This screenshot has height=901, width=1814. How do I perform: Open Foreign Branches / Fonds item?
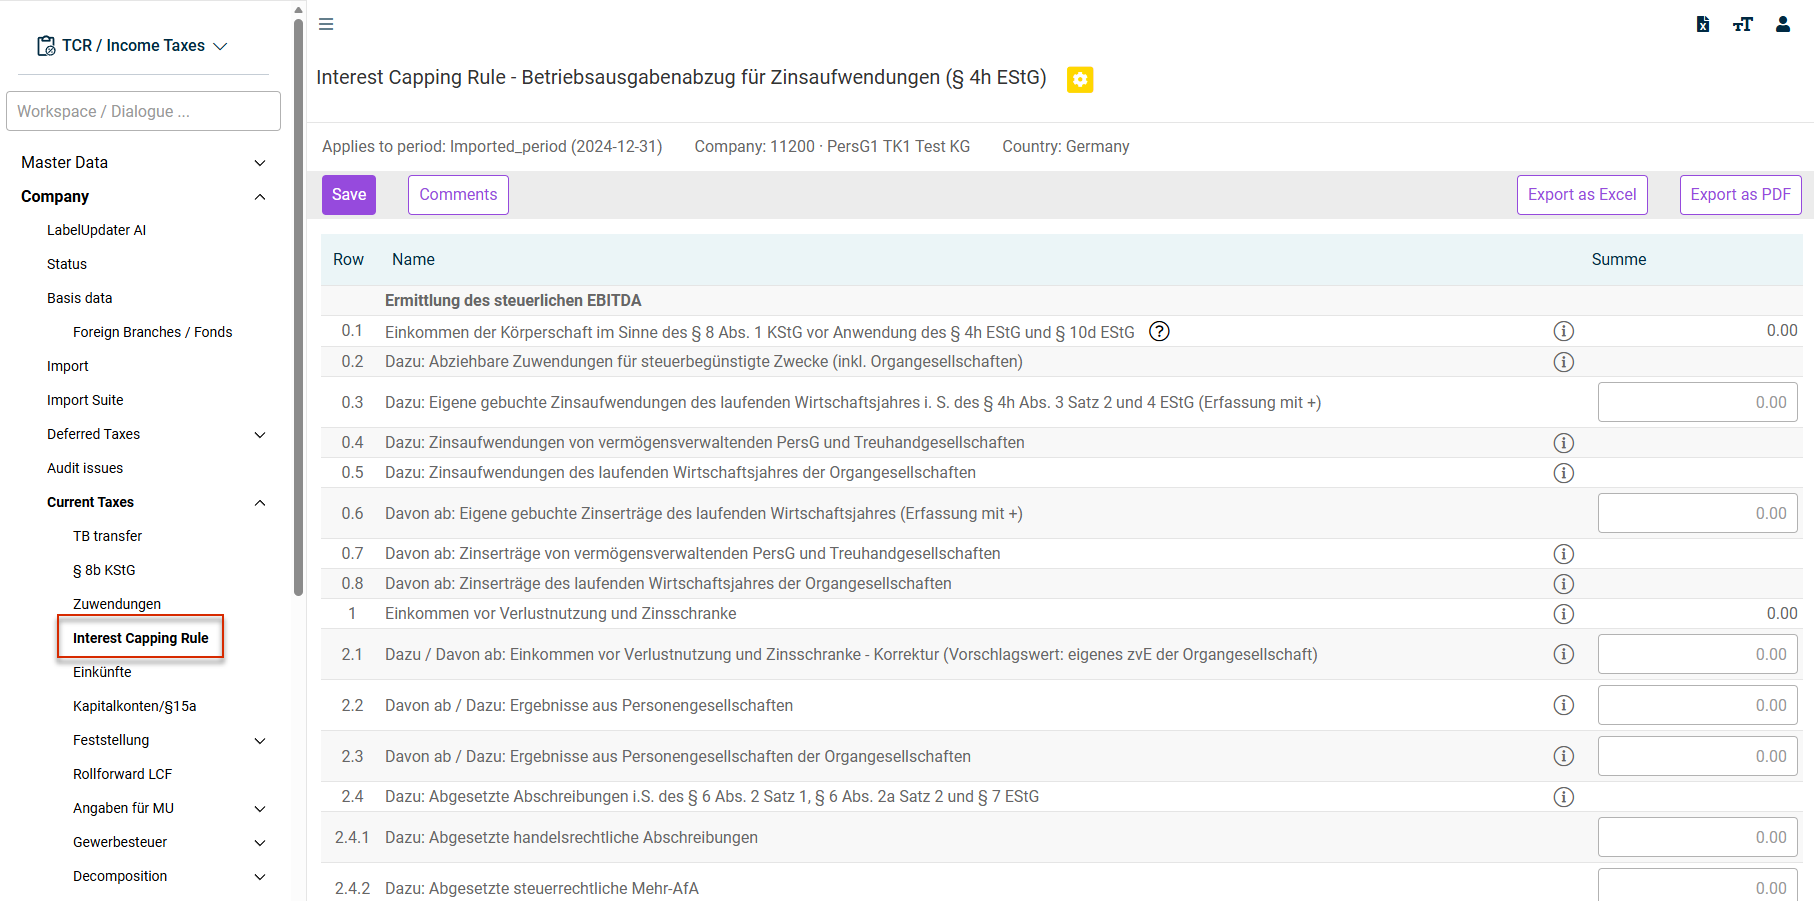tap(152, 332)
